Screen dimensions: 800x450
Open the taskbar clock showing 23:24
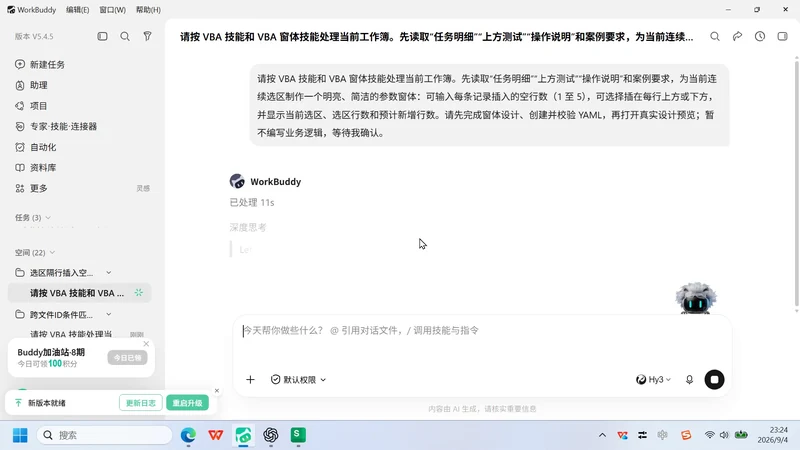(772, 435)
